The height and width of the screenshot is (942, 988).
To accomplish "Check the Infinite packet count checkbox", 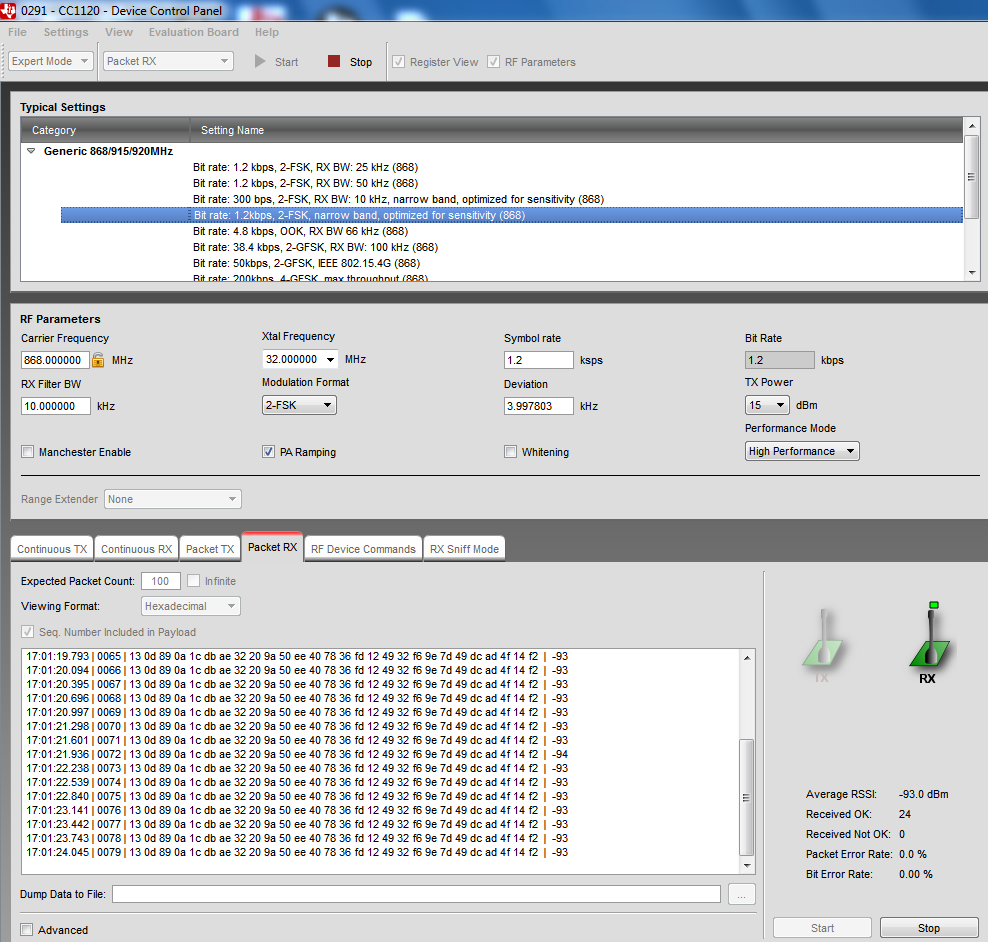I will tap(193, 581).
